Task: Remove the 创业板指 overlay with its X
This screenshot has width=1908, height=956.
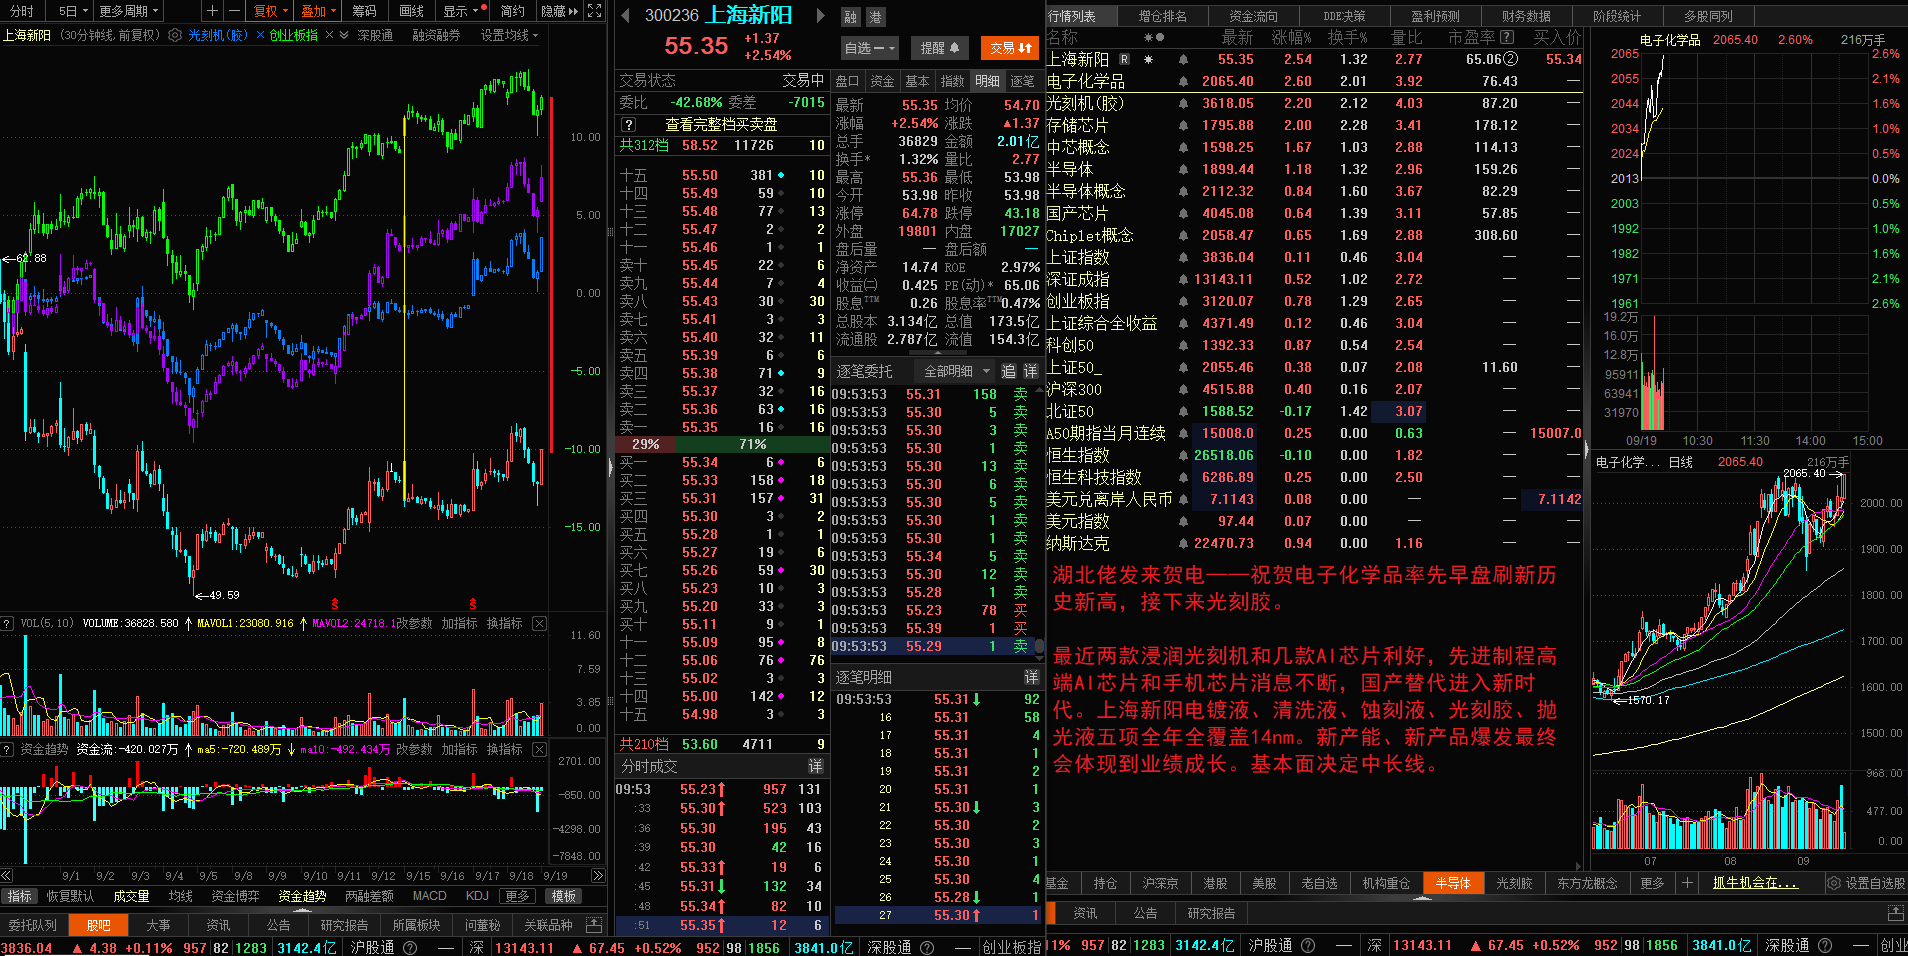Action: pyautogui.click(x=330, y=35)
